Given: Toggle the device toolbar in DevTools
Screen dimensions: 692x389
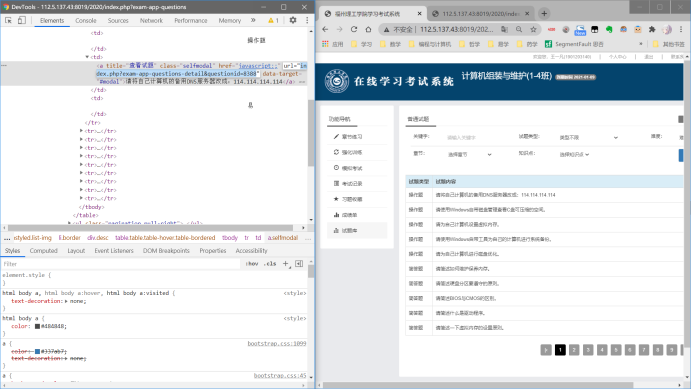Looking at the screenshot, I should click(x=22, y=20).
